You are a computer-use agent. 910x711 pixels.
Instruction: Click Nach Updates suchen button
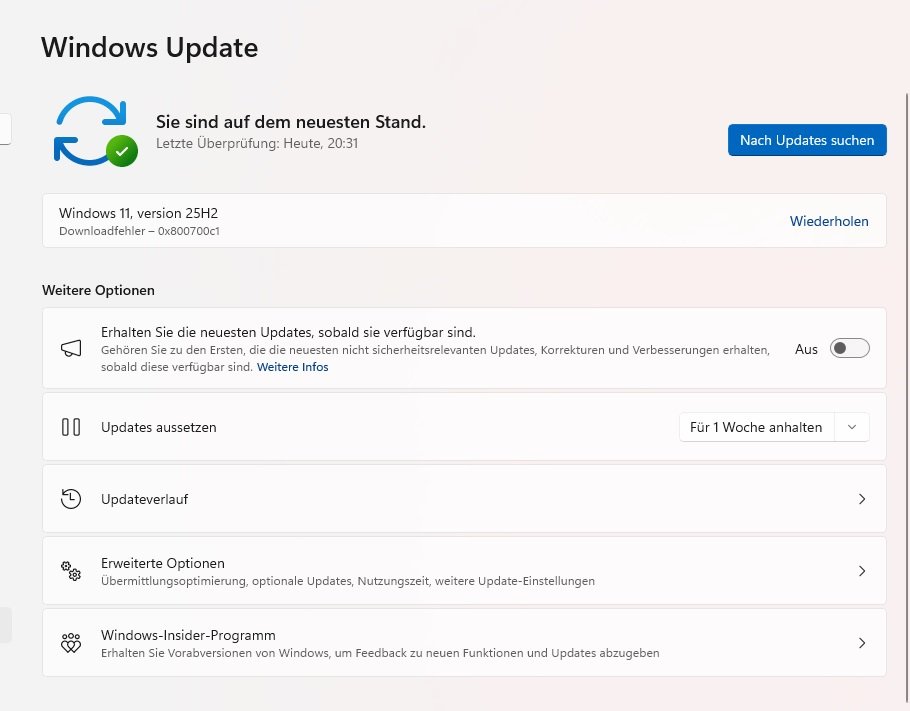click(807, 140)
